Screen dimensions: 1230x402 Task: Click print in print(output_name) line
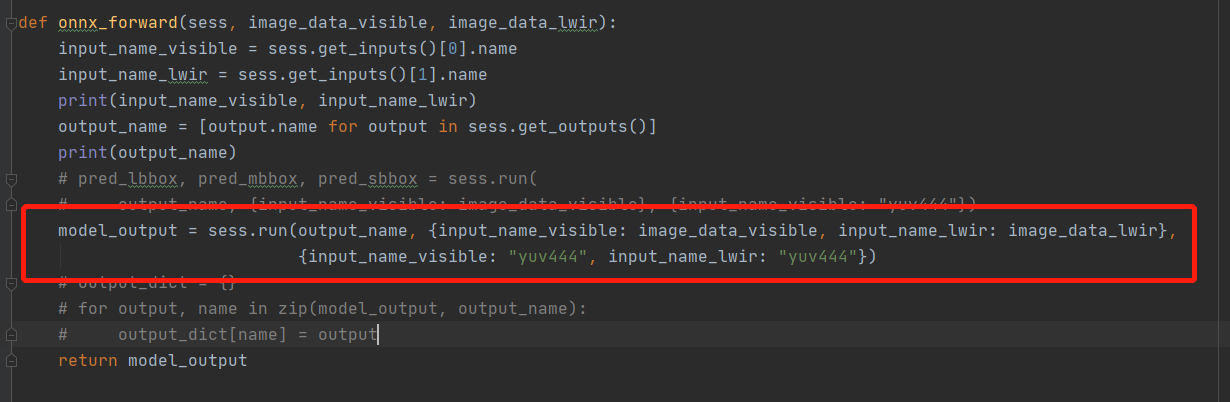click(82, 152)
